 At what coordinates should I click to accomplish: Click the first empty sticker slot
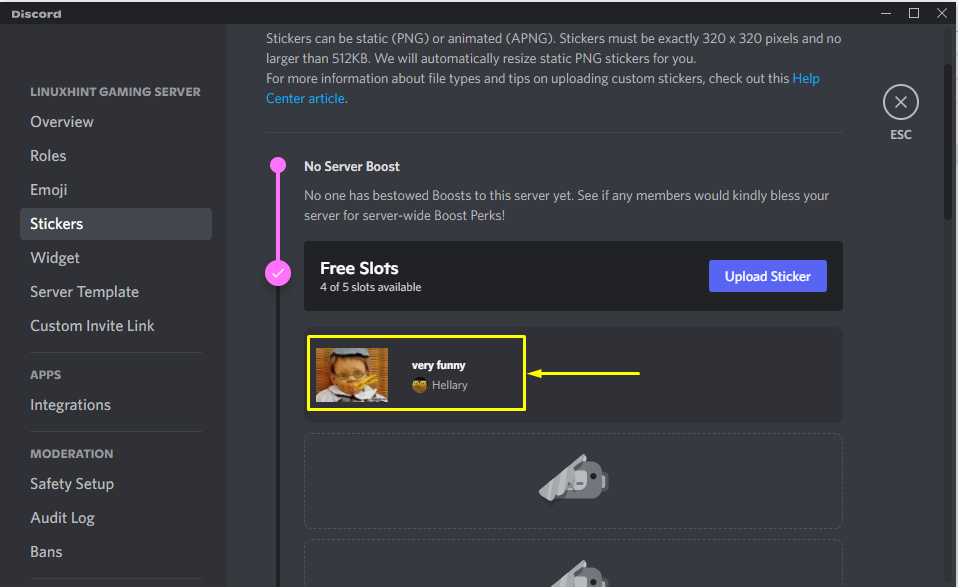click(573, 481)
